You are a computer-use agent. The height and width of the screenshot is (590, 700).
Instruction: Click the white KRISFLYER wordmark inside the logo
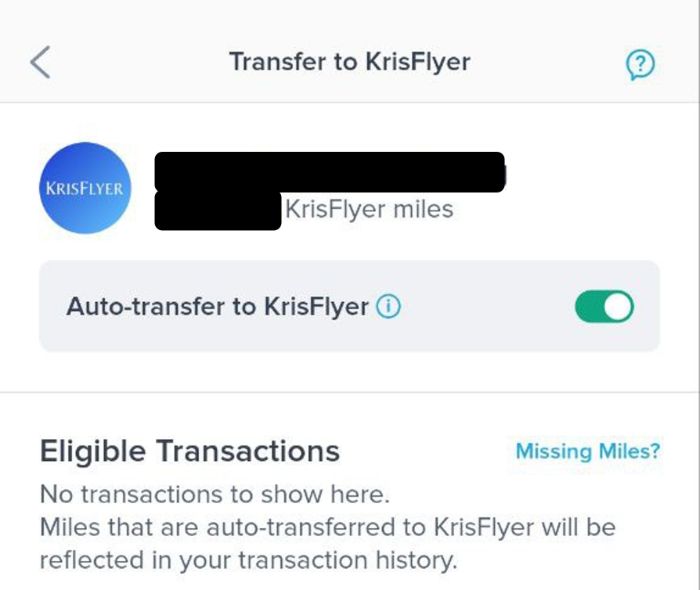pyautogui.click(x=84, y=189)
